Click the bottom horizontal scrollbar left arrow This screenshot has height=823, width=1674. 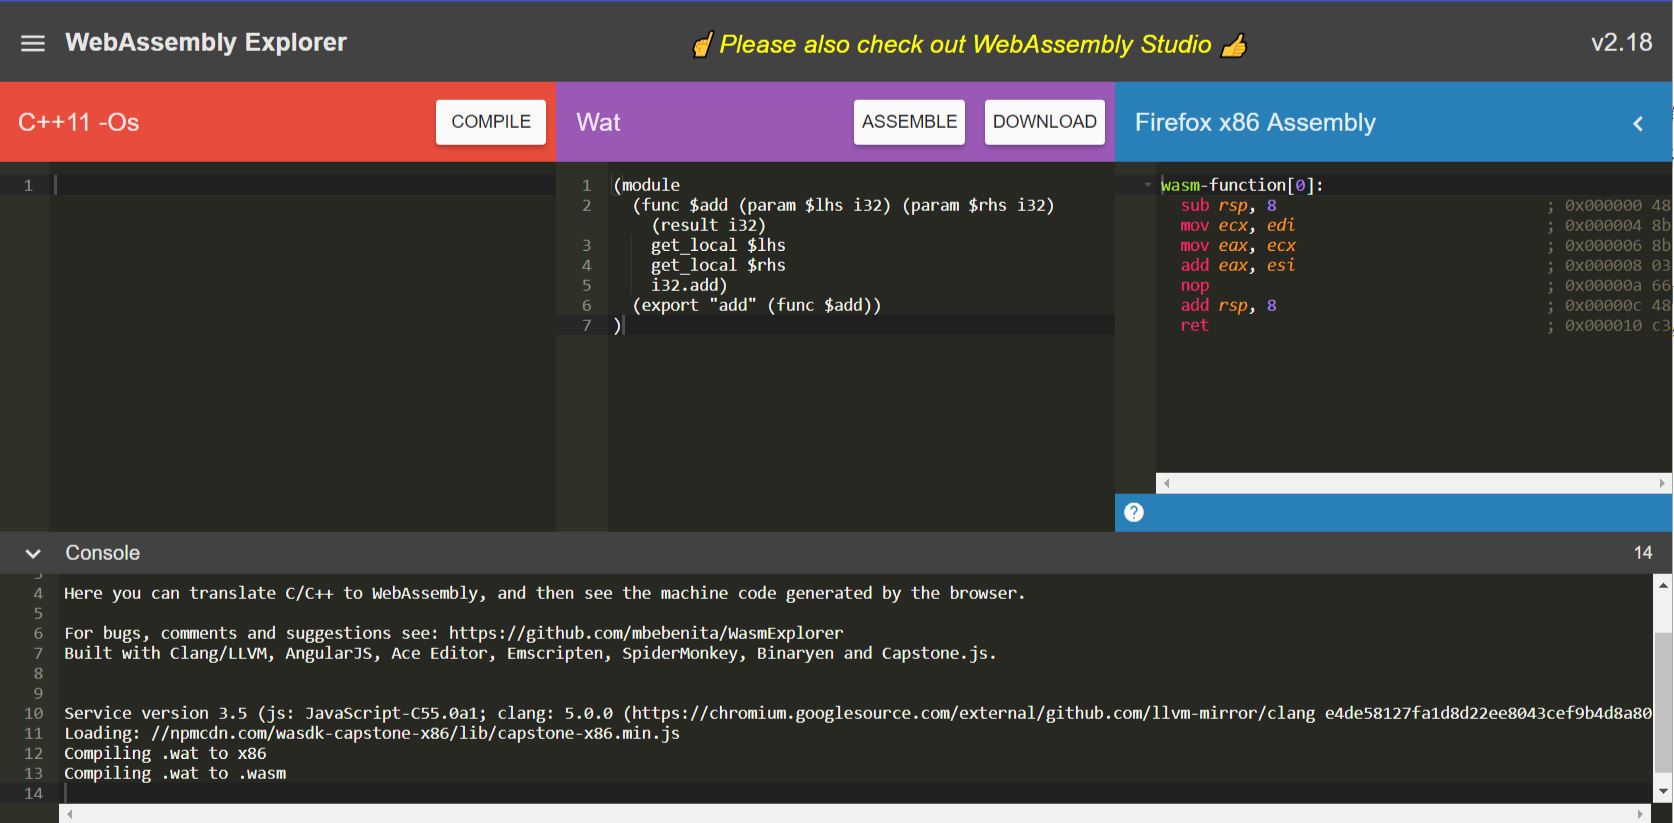pos(69,814)
